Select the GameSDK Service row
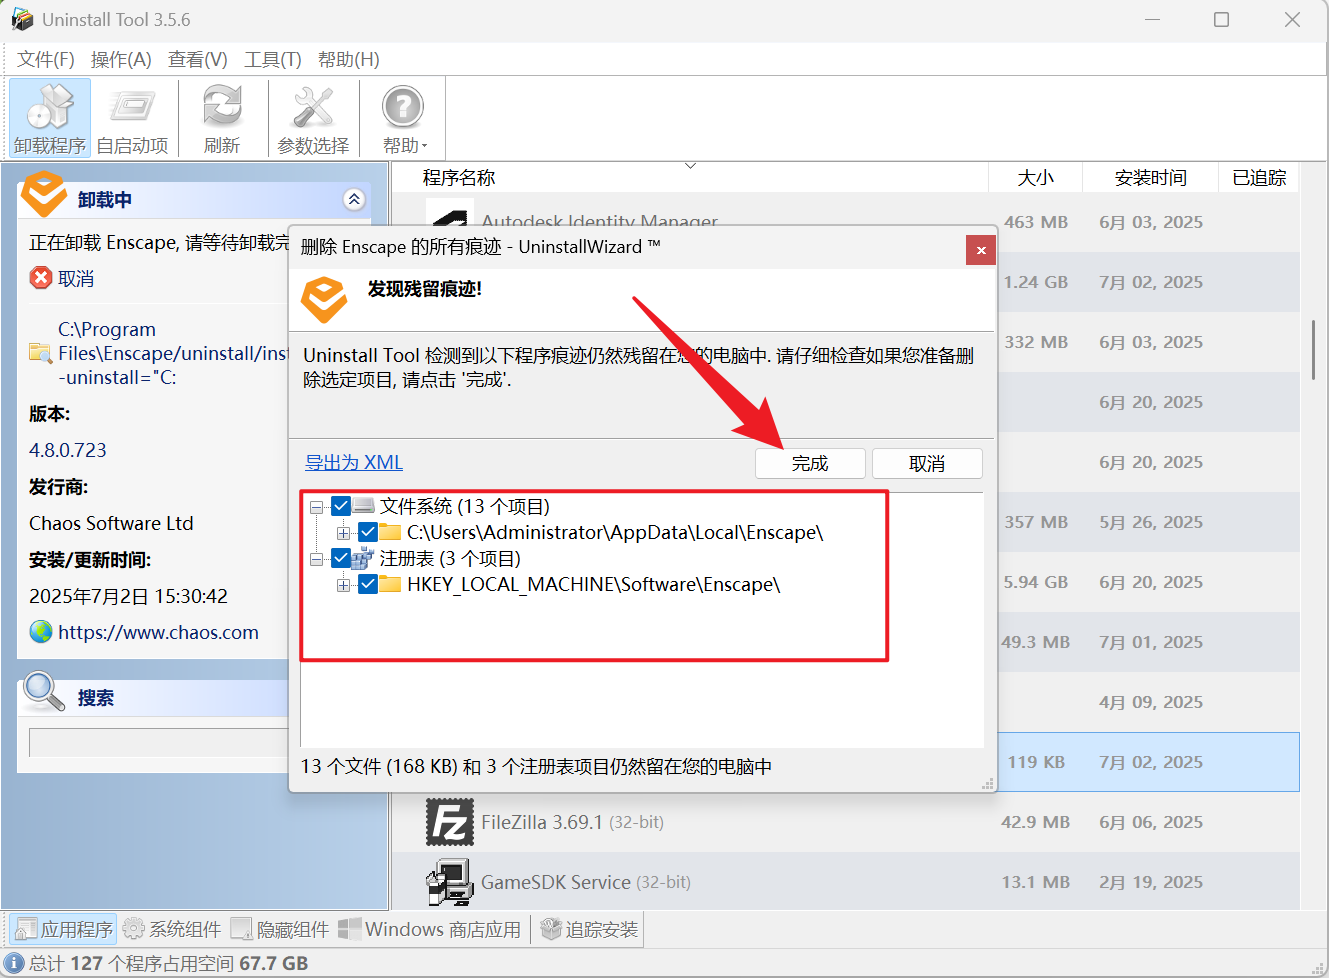This screenshot has height=978, width=1329. [845, 882]
